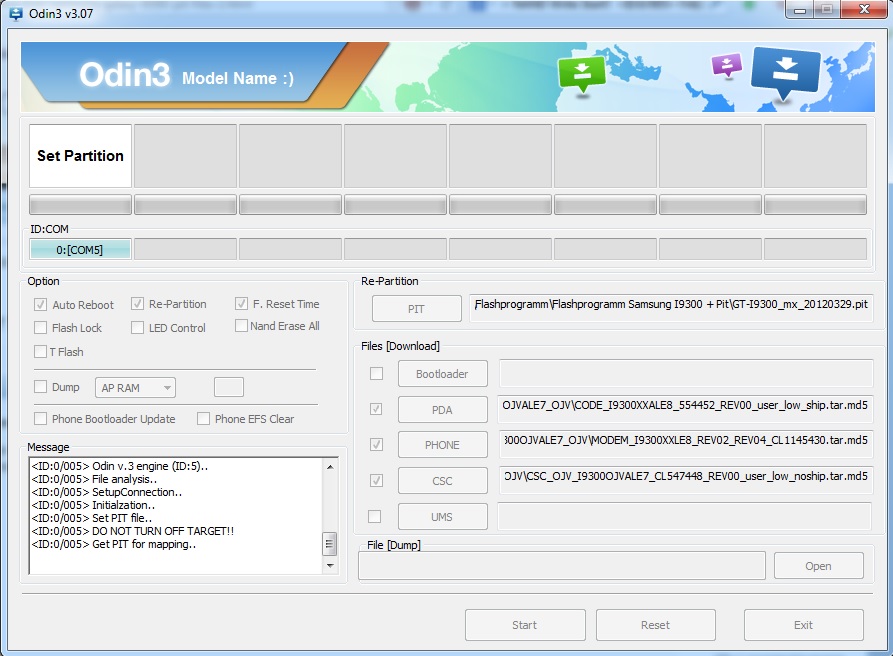Click 'Odin v.3 engine (ID:5)..' log line
The image size is (893, 656).
120,466
